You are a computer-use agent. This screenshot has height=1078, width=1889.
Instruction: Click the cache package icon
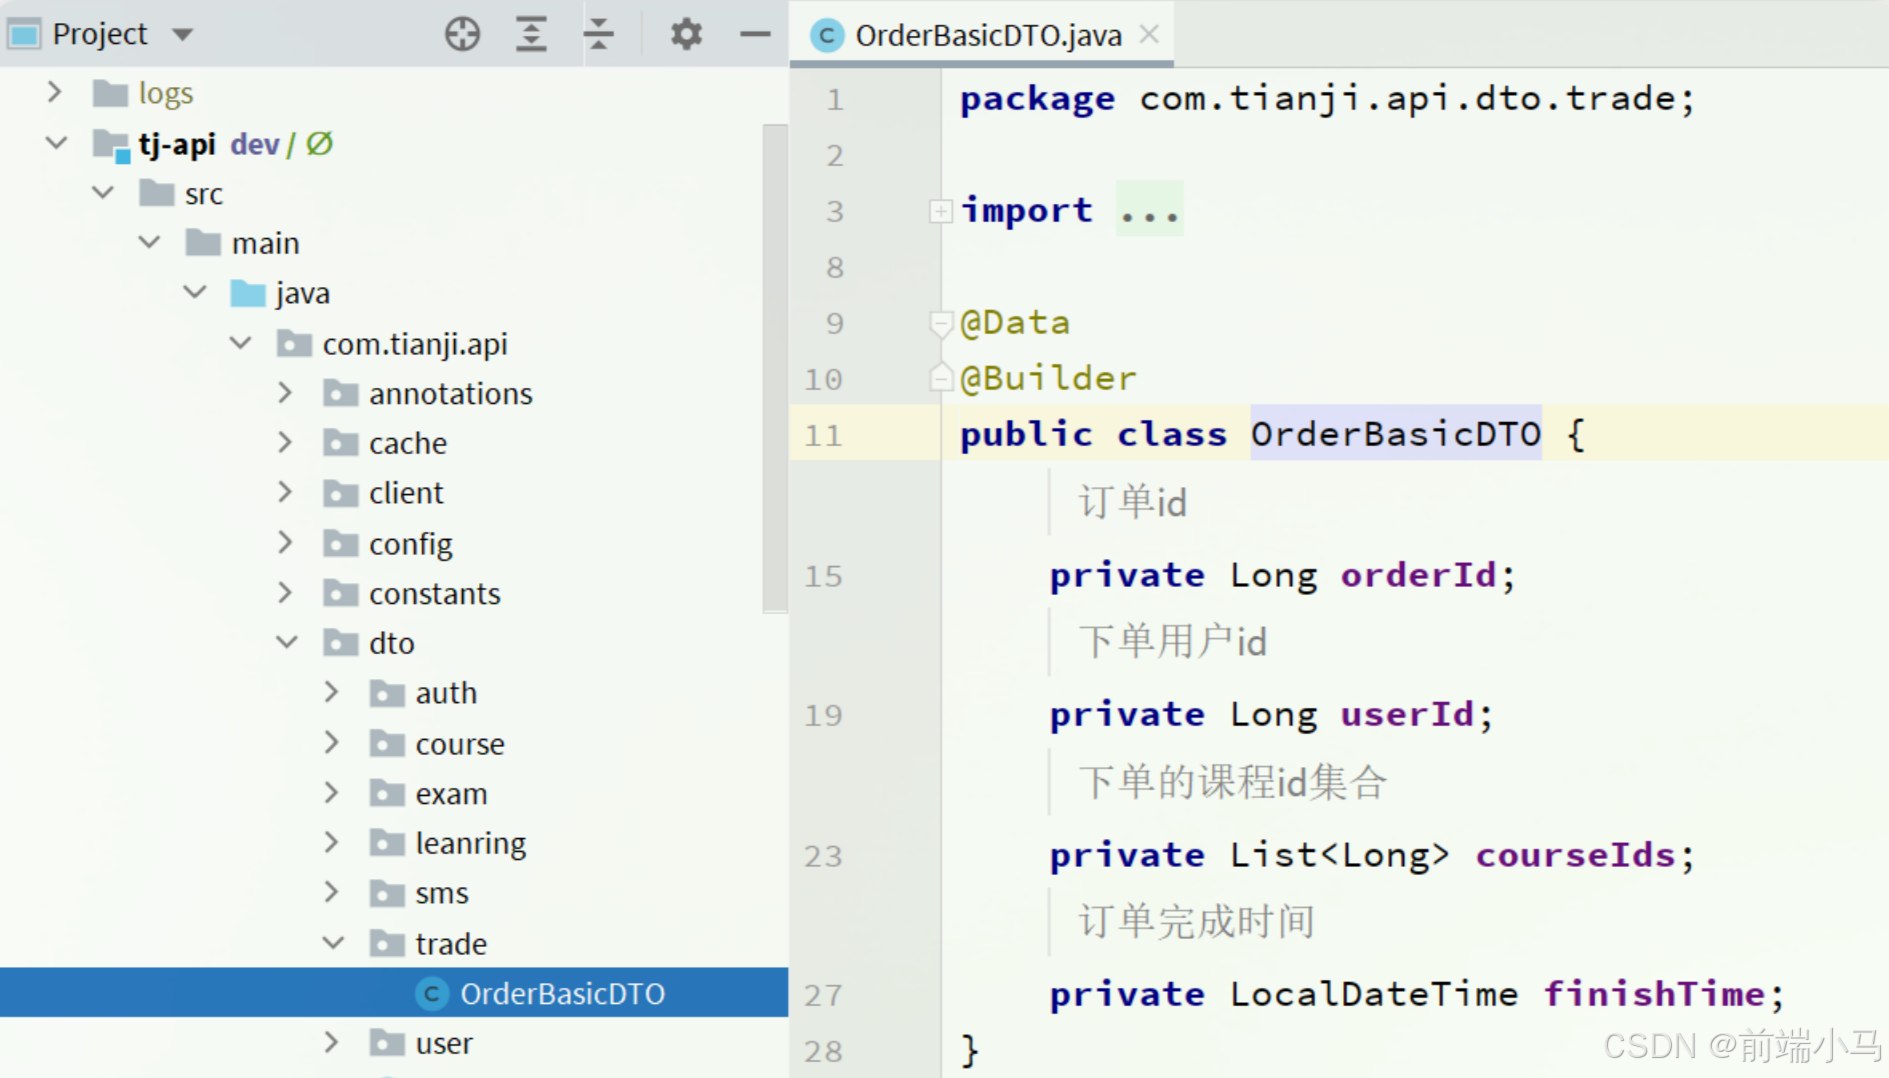pos(340,443)
